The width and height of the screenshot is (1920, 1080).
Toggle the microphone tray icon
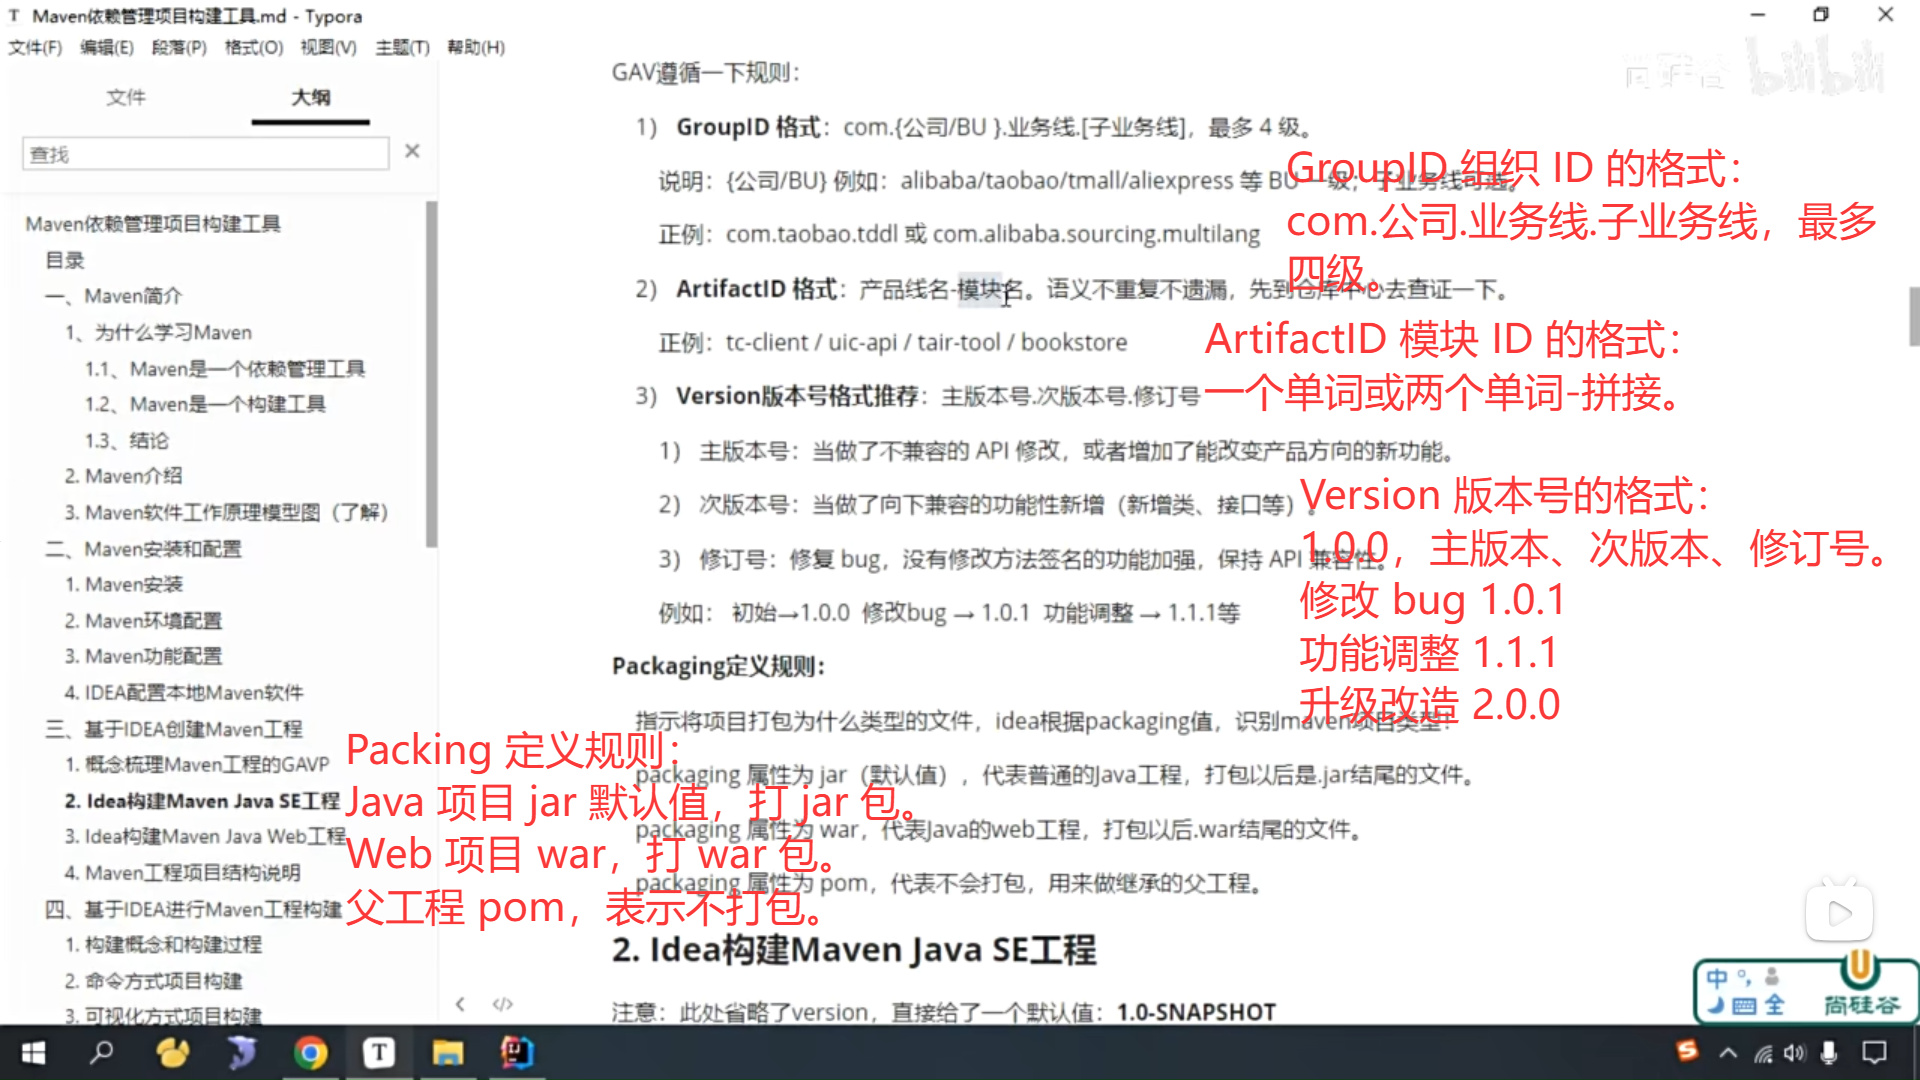(x=1829, y=1052)
